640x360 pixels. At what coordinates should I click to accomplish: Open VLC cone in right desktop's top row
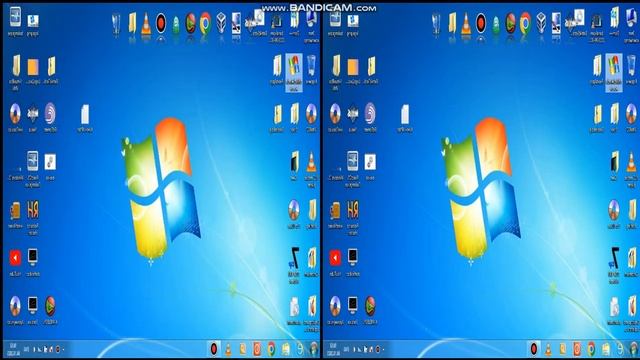coord(466,24)
